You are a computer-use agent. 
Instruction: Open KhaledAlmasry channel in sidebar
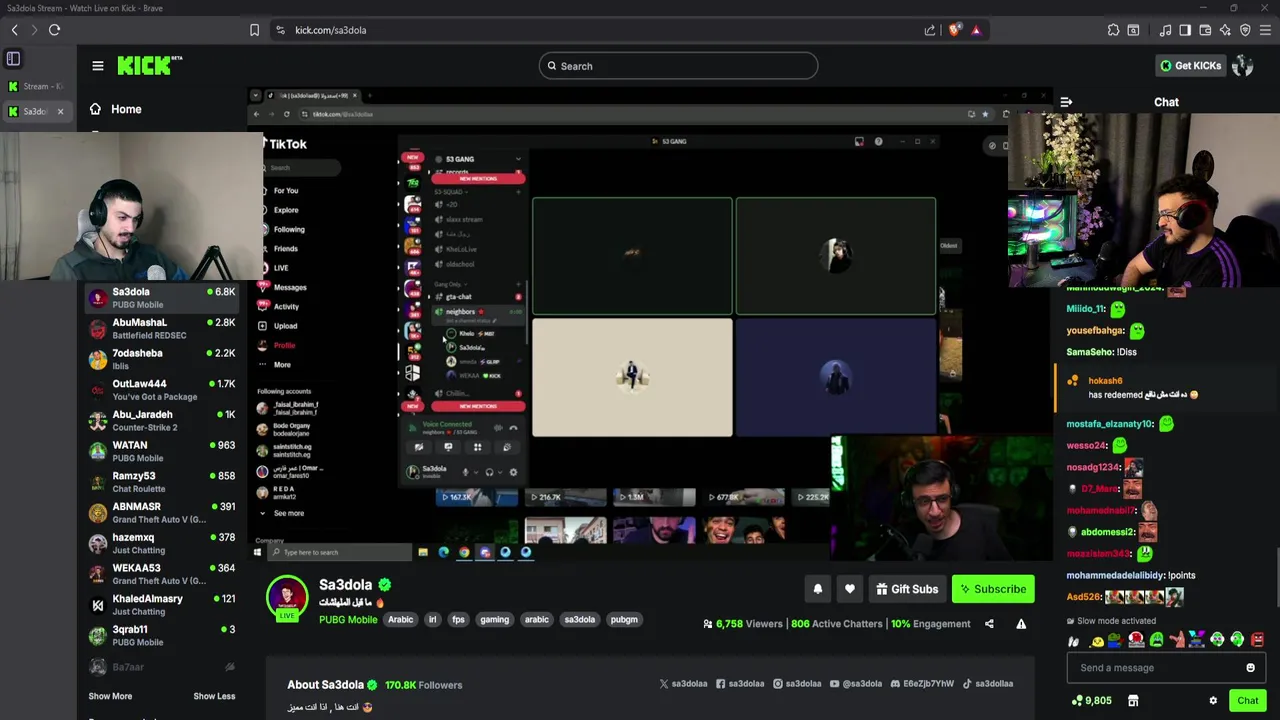tap(162, 605)
